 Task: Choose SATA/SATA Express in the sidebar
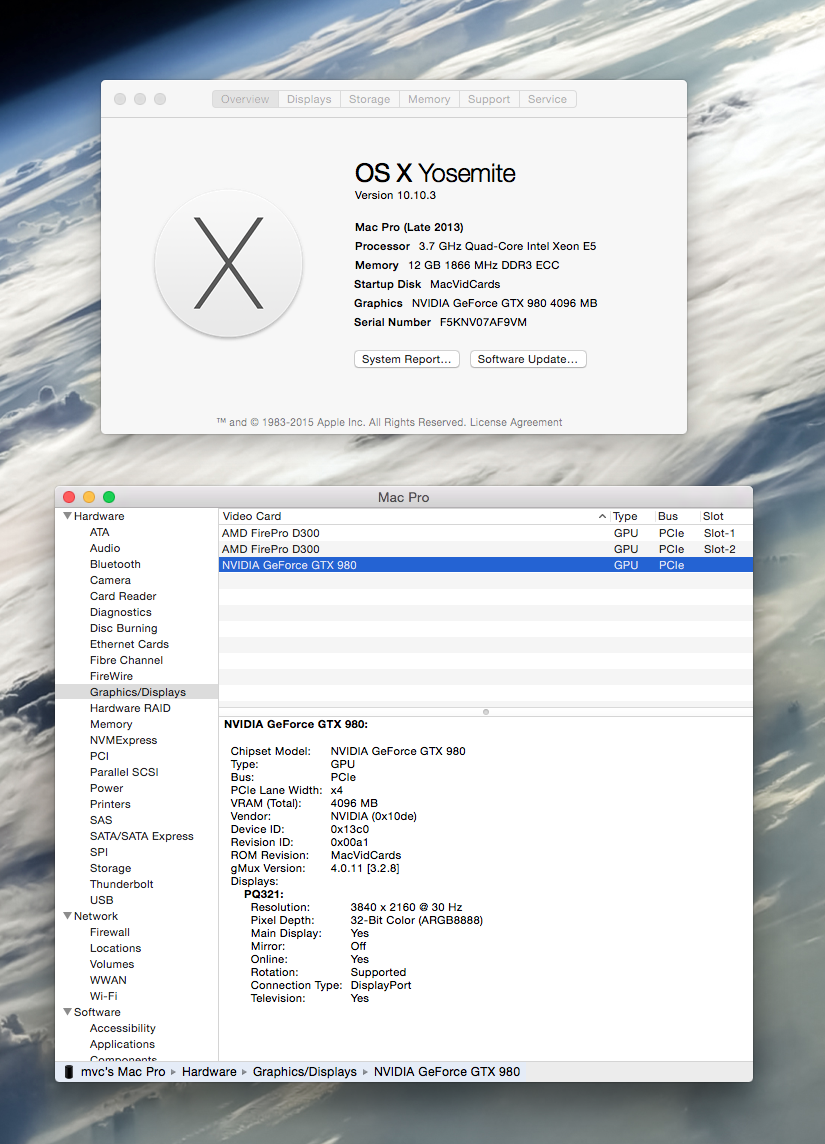pyautogui.click(x=142, y=837)
